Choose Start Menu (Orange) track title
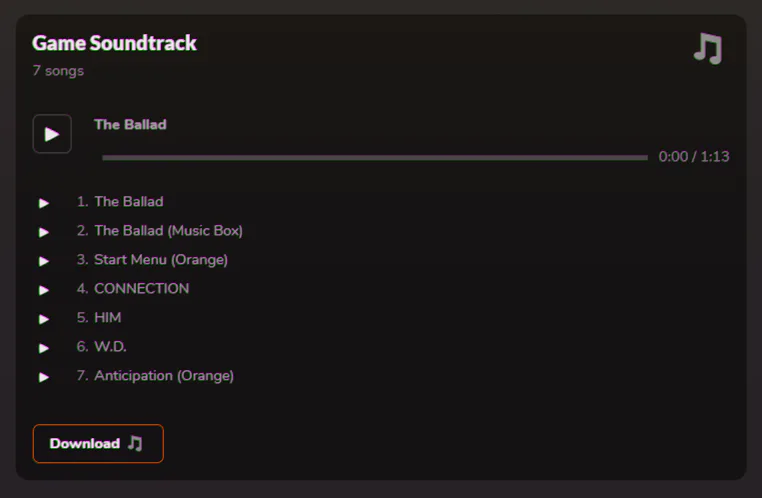The image size is (762, 498). coord(160,260)
